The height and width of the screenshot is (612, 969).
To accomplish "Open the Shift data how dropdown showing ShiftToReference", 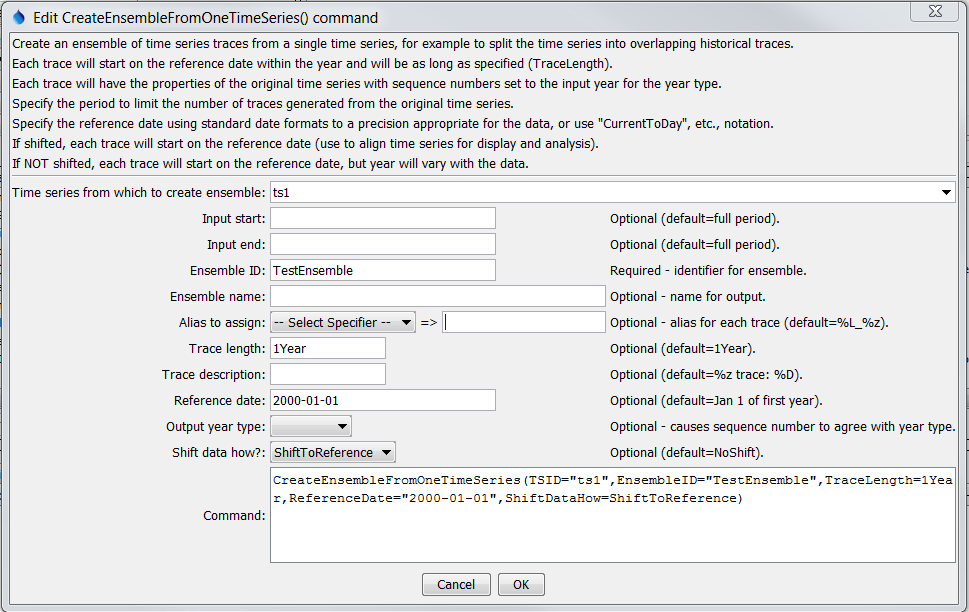I will pyautogui.click(x=332, y=452).
